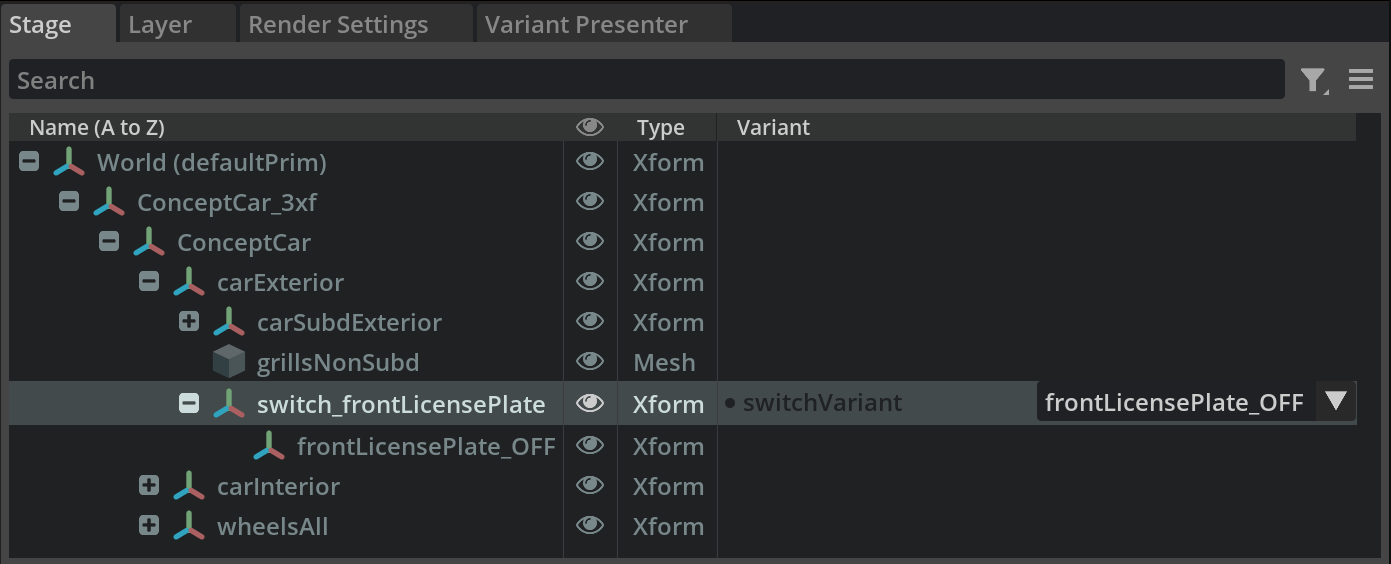The width and height of the screenshot is (1391, 564).
Task: Click the Search input field
Action: pyautogui.click(x=647, y=80)
